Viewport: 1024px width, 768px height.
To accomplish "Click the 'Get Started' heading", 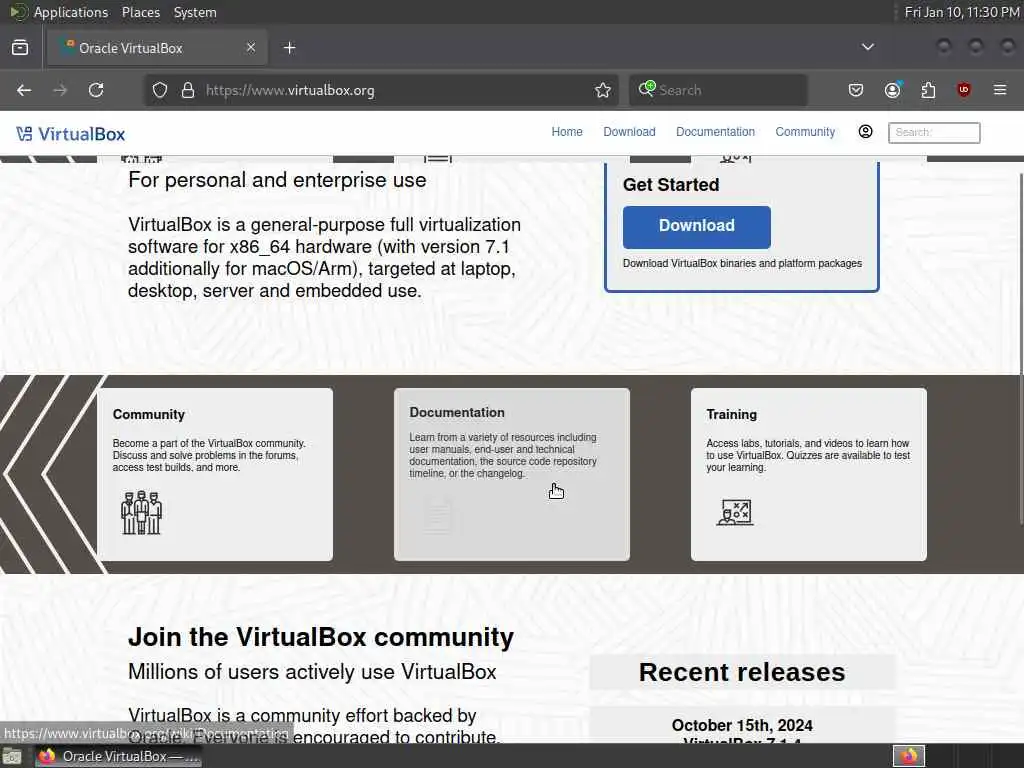I will tap(671, 185).
